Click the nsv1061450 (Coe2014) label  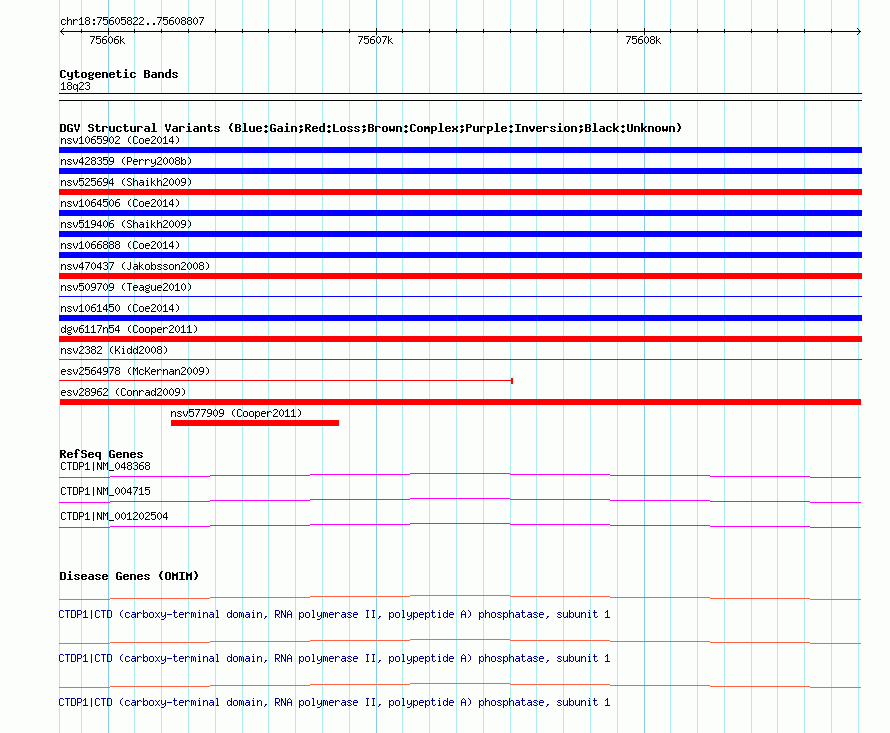click(x=120, y=308)
